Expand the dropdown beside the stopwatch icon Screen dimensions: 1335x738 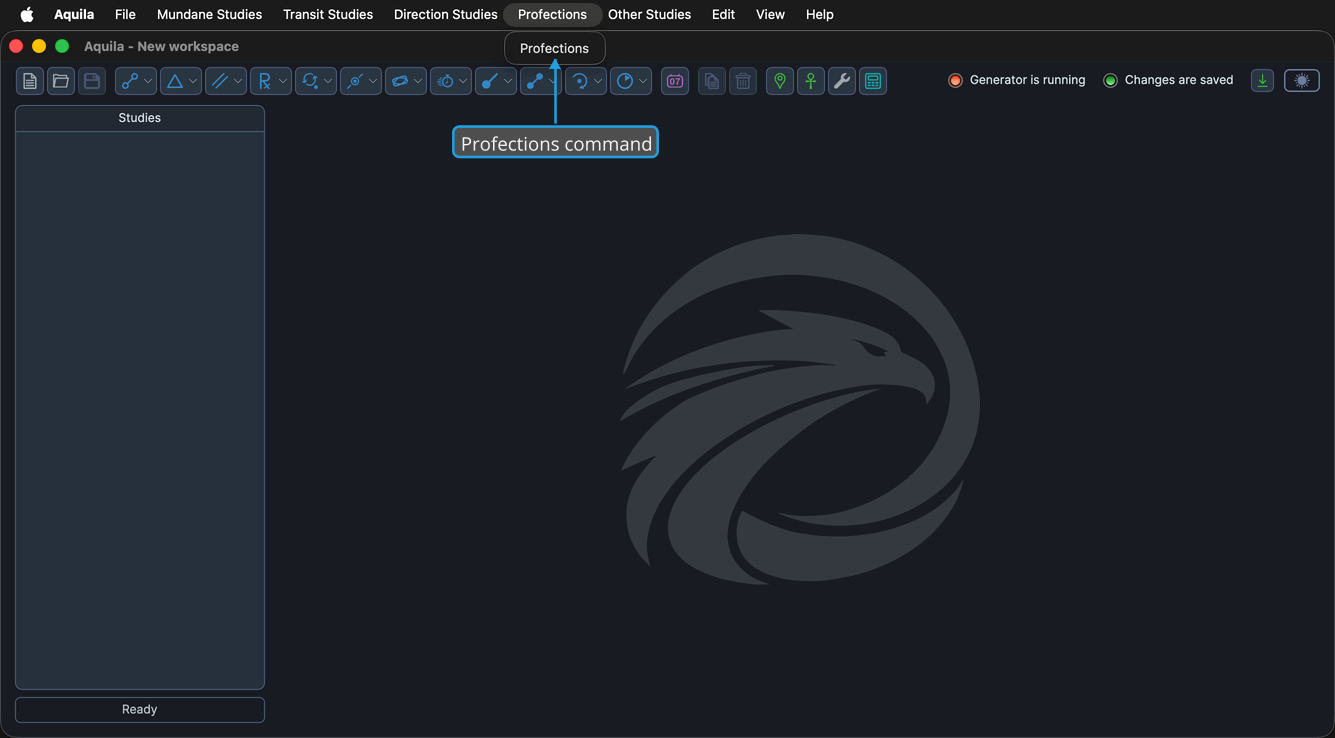click(463, 81)
